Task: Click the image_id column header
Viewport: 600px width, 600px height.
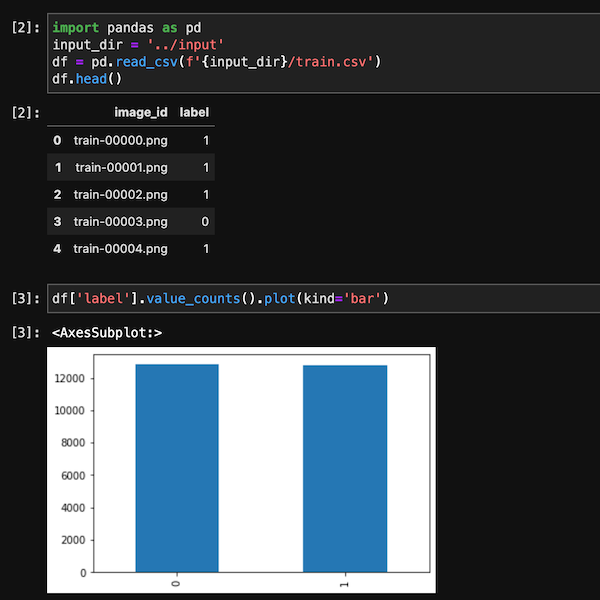Action: [141, 112]
